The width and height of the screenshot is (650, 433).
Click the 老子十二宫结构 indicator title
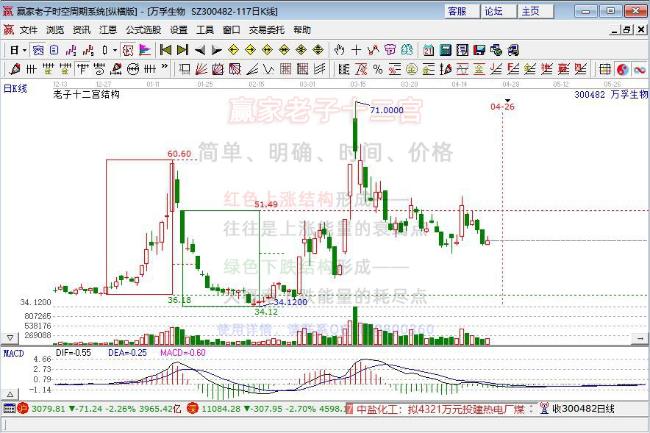point(86,94)
